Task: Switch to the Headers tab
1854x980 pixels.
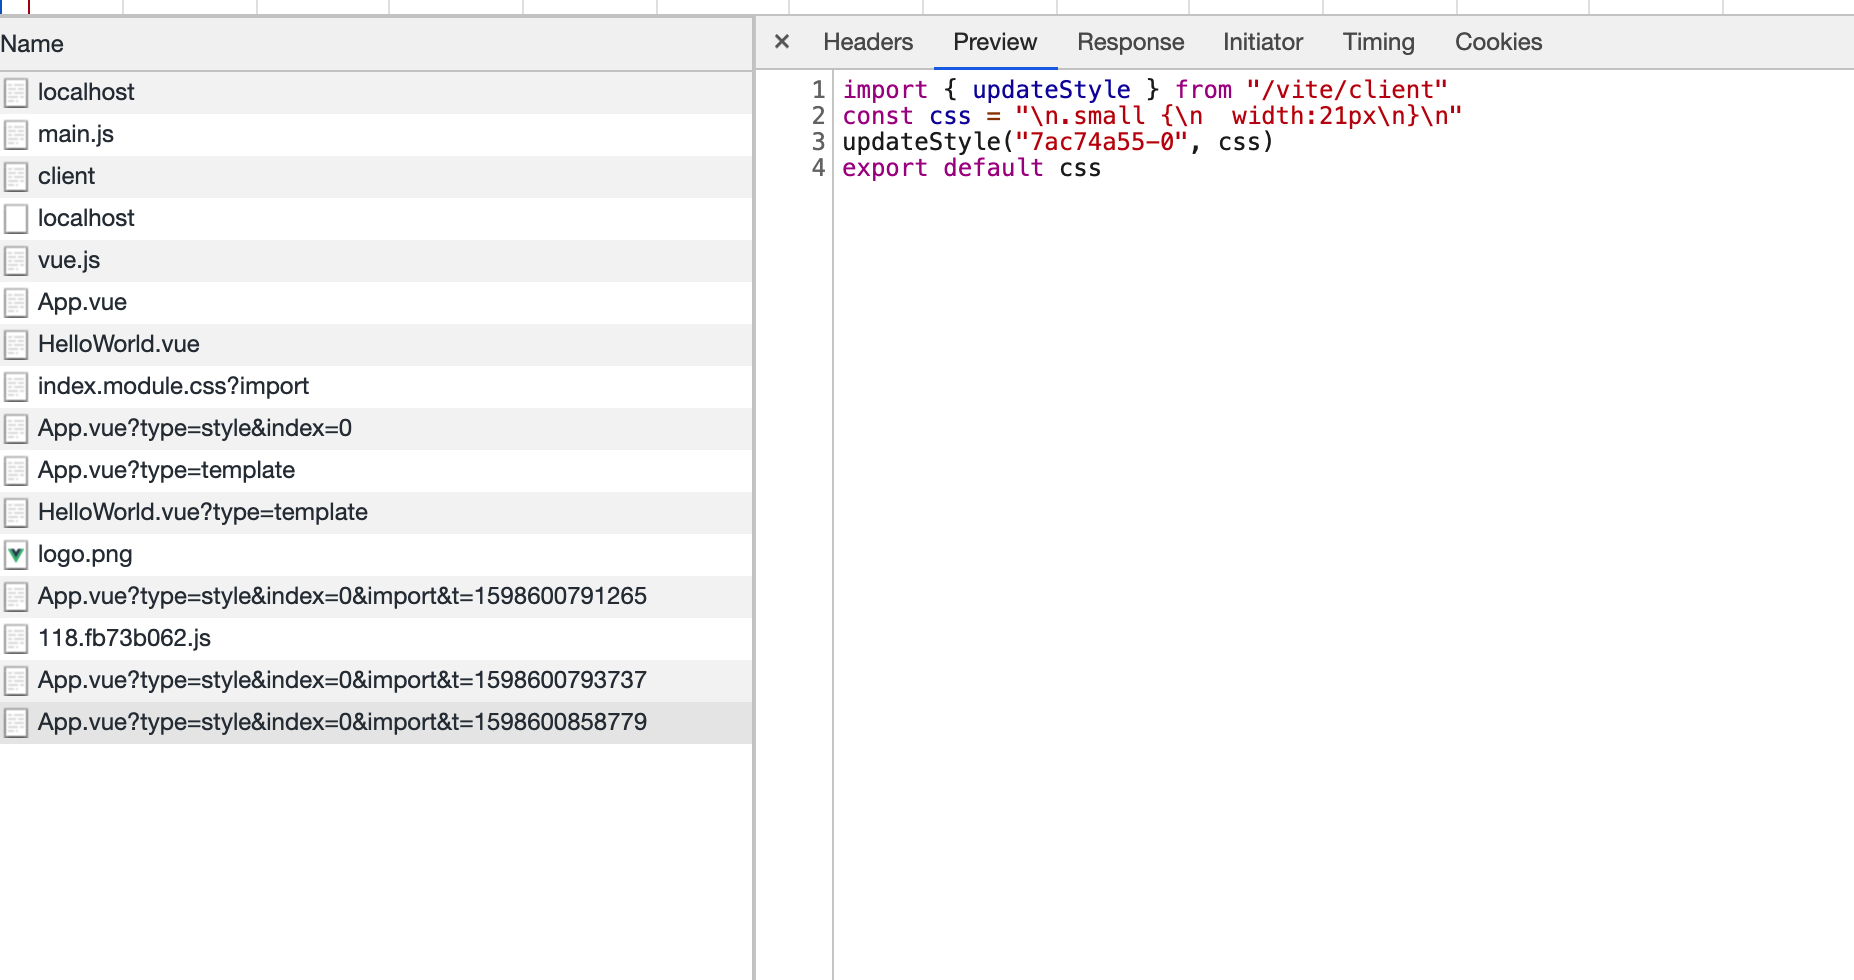Action: [867, 42]
